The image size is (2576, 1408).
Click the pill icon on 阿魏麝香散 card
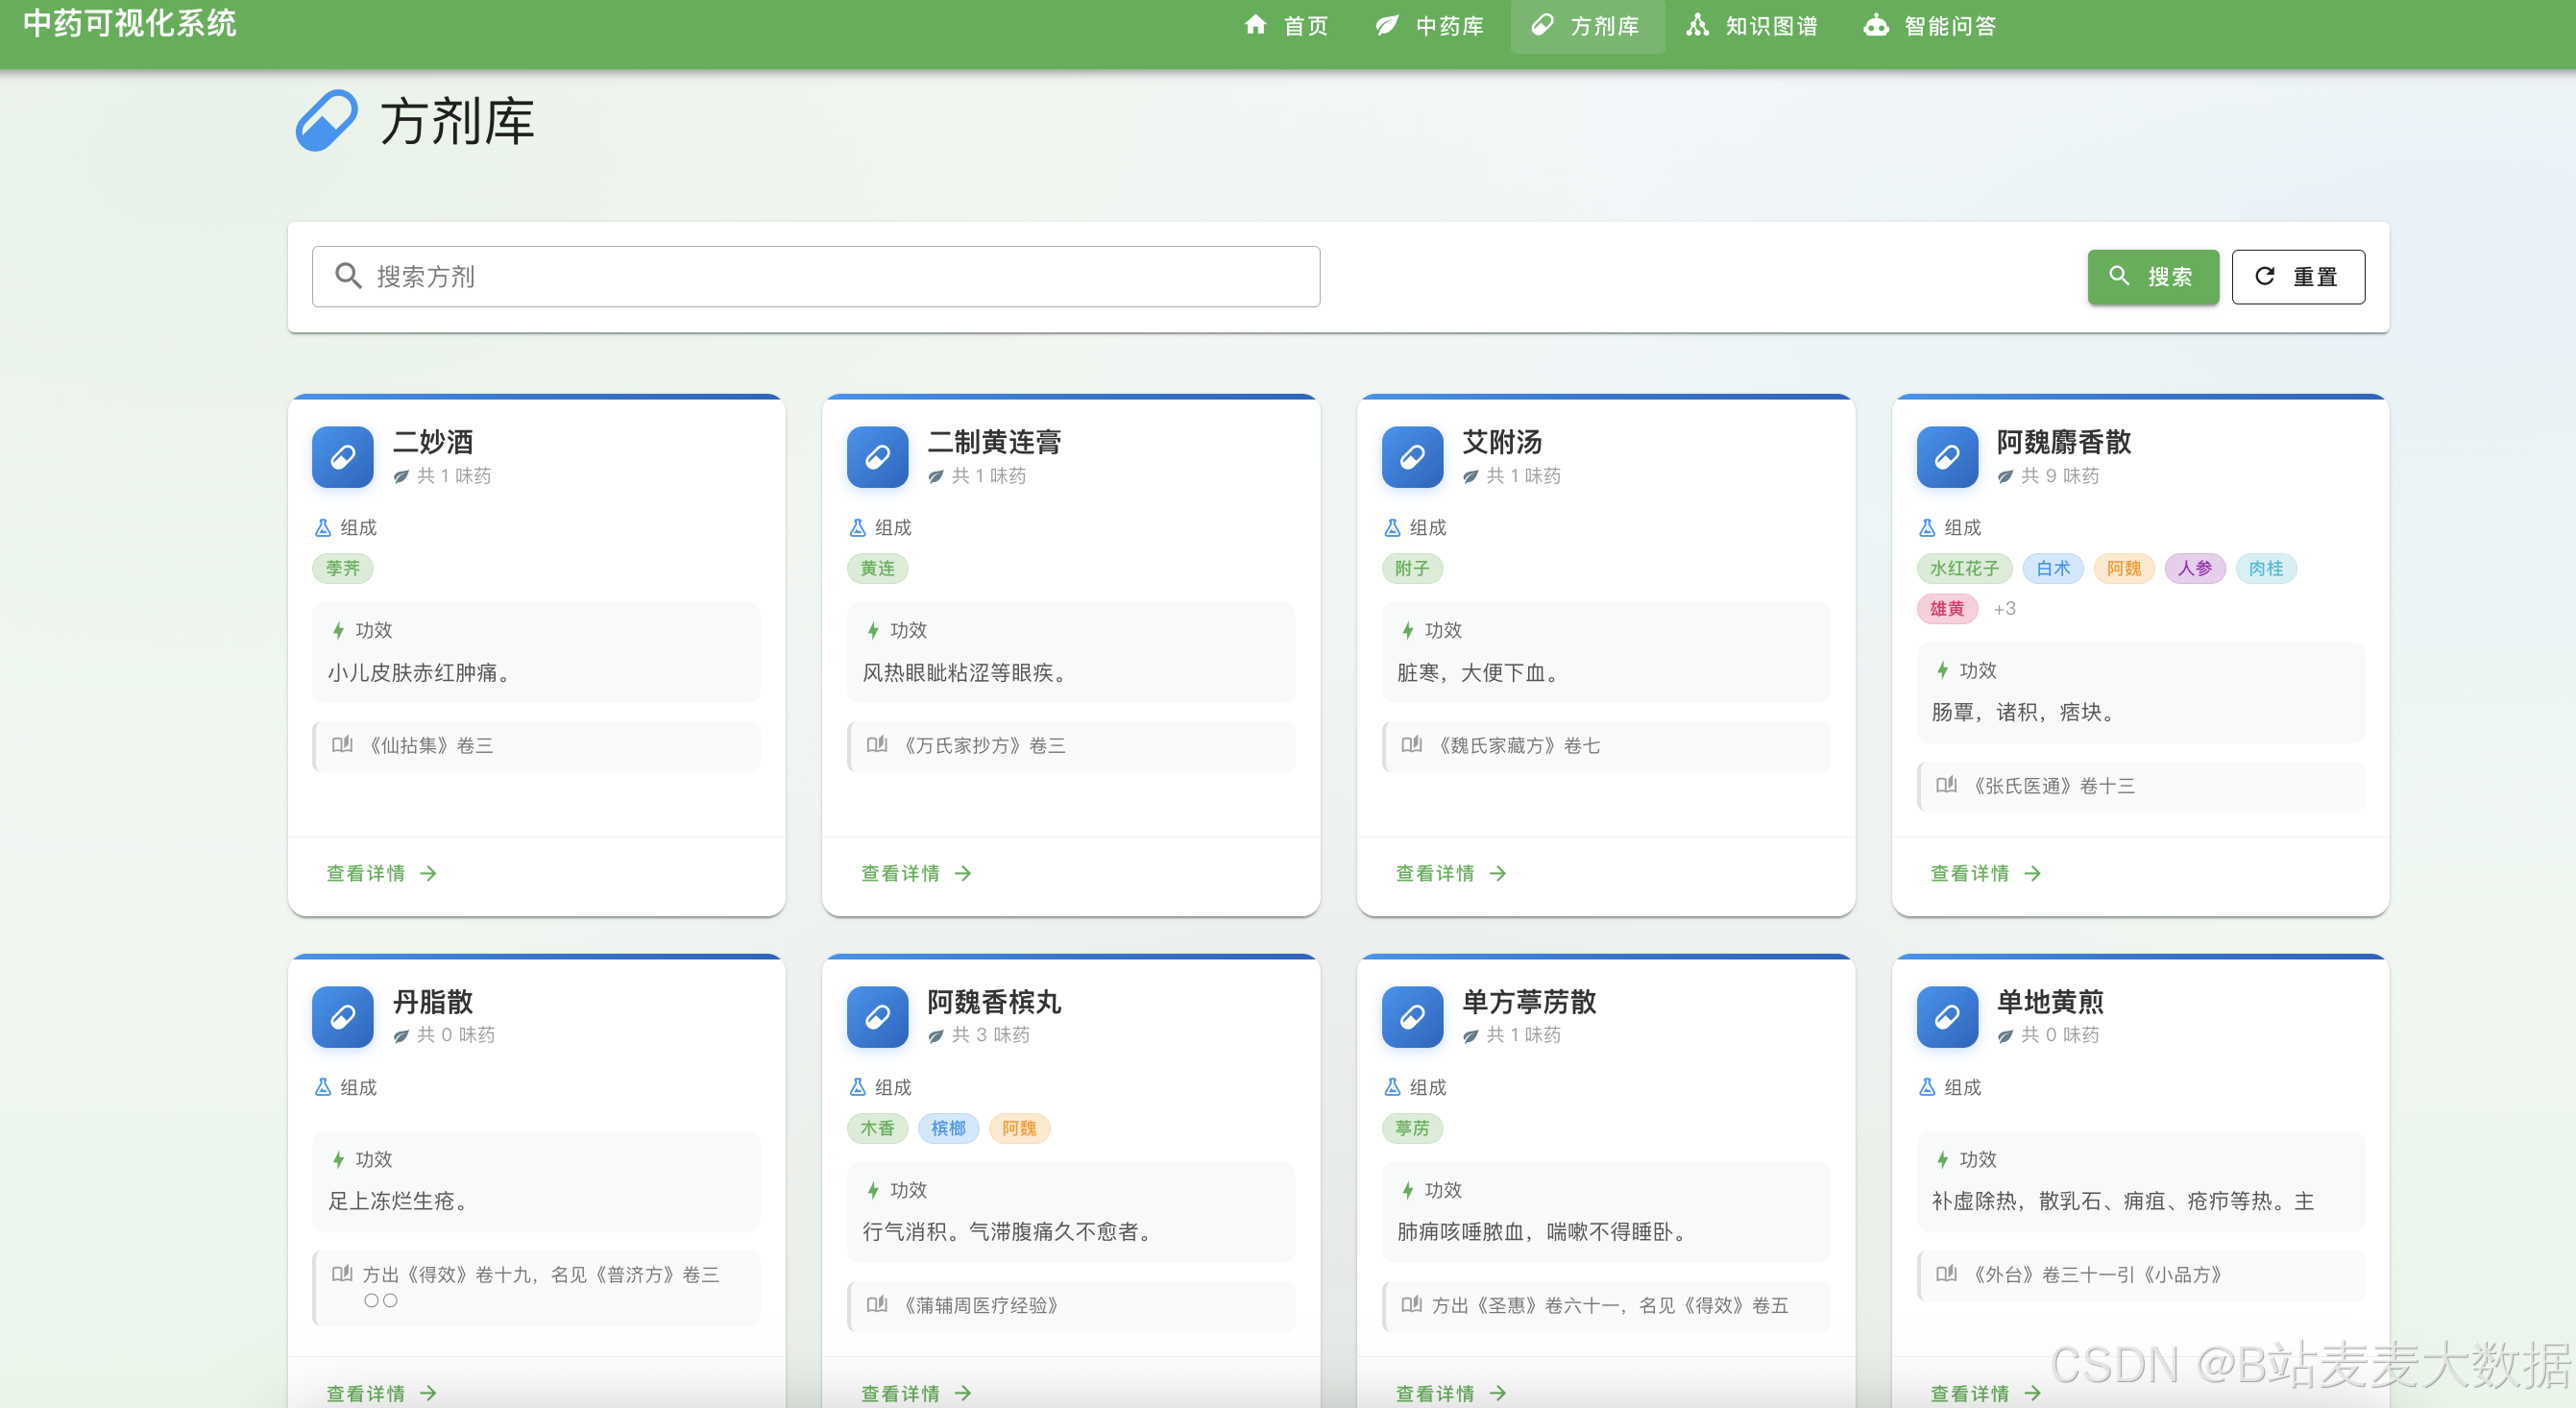(1946, 457)
